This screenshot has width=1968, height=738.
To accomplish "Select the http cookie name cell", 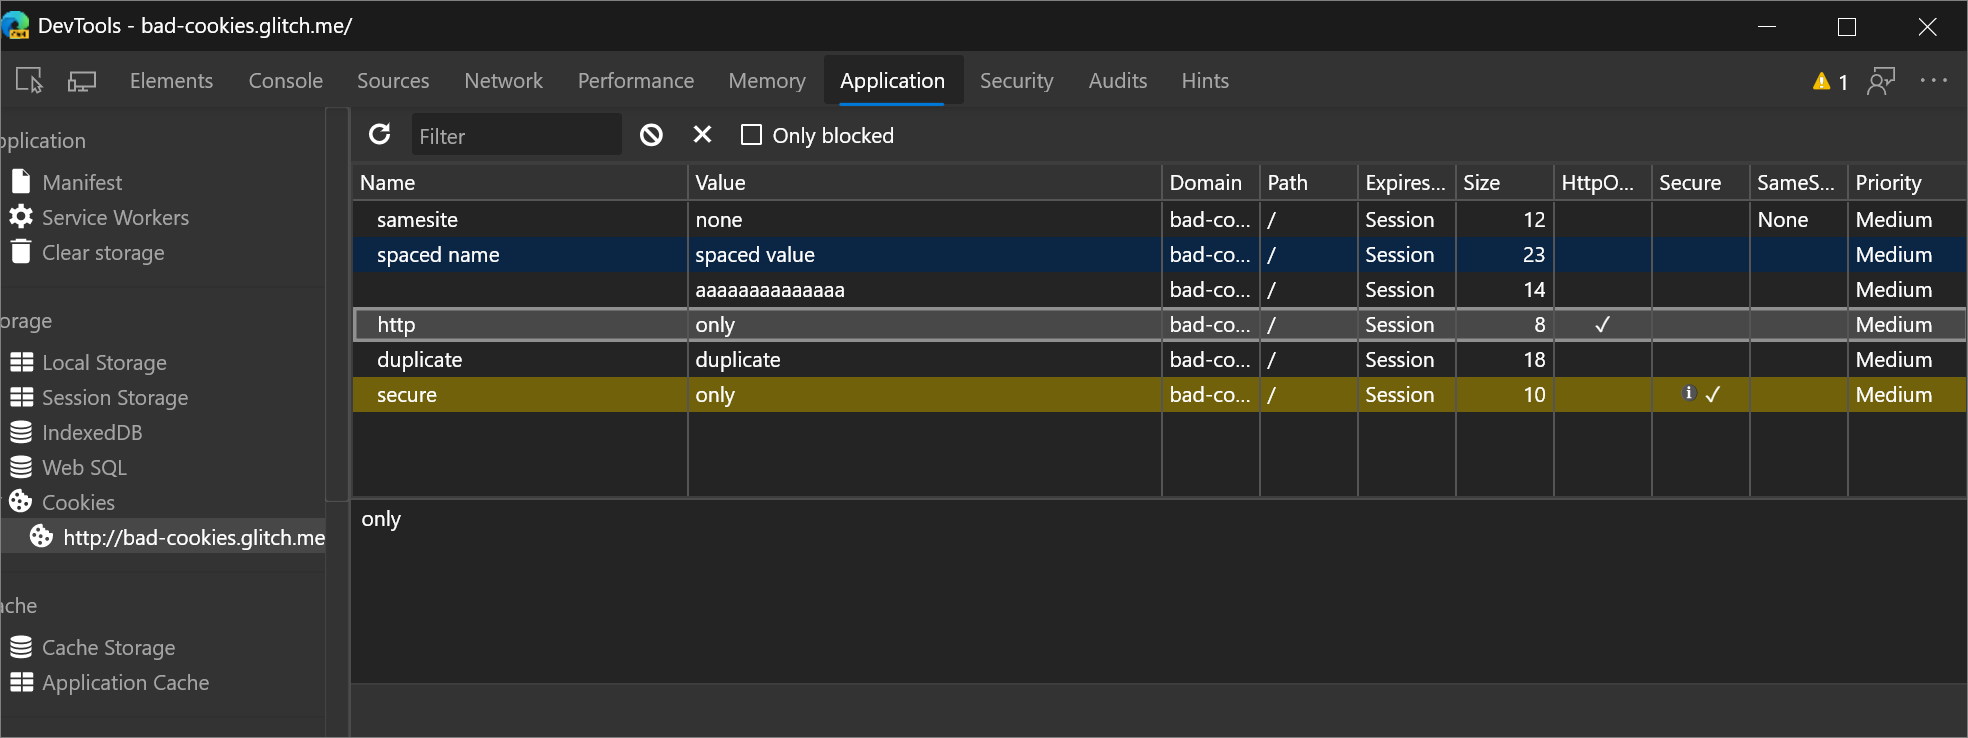I will 520,324.
